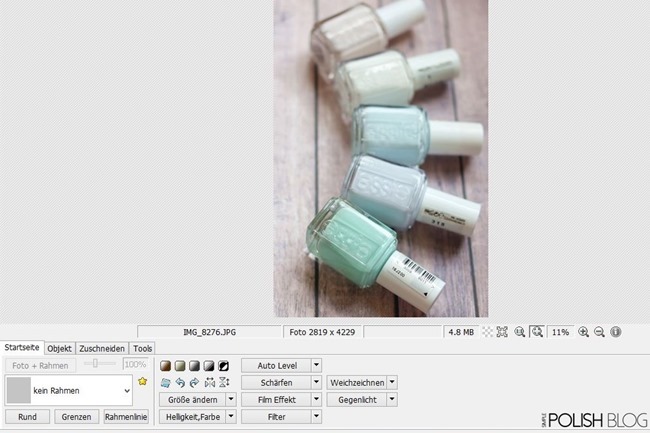This screenshot has height=433, width=650.
Task: Click the gray kein Rahmen frame preview box
Action: [19, 390]
